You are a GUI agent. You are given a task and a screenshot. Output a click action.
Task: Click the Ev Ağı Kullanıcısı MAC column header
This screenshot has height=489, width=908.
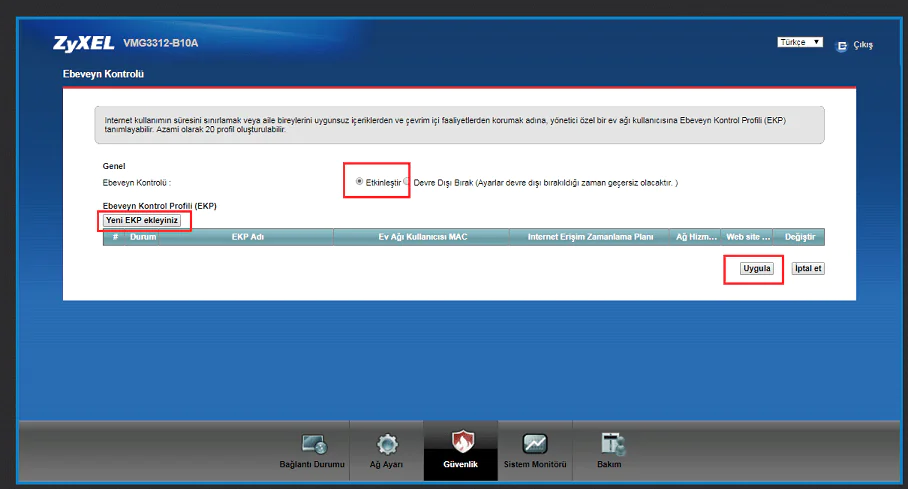tap(422, 237)
